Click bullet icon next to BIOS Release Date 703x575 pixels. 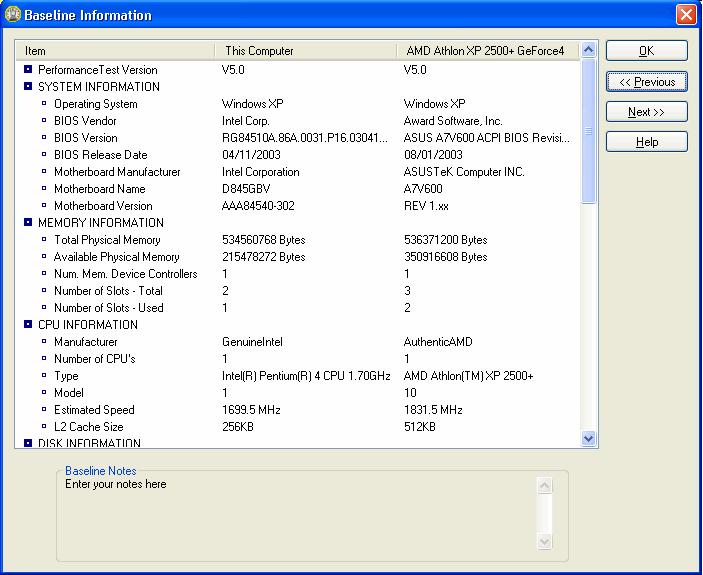(x=44, y=154)
